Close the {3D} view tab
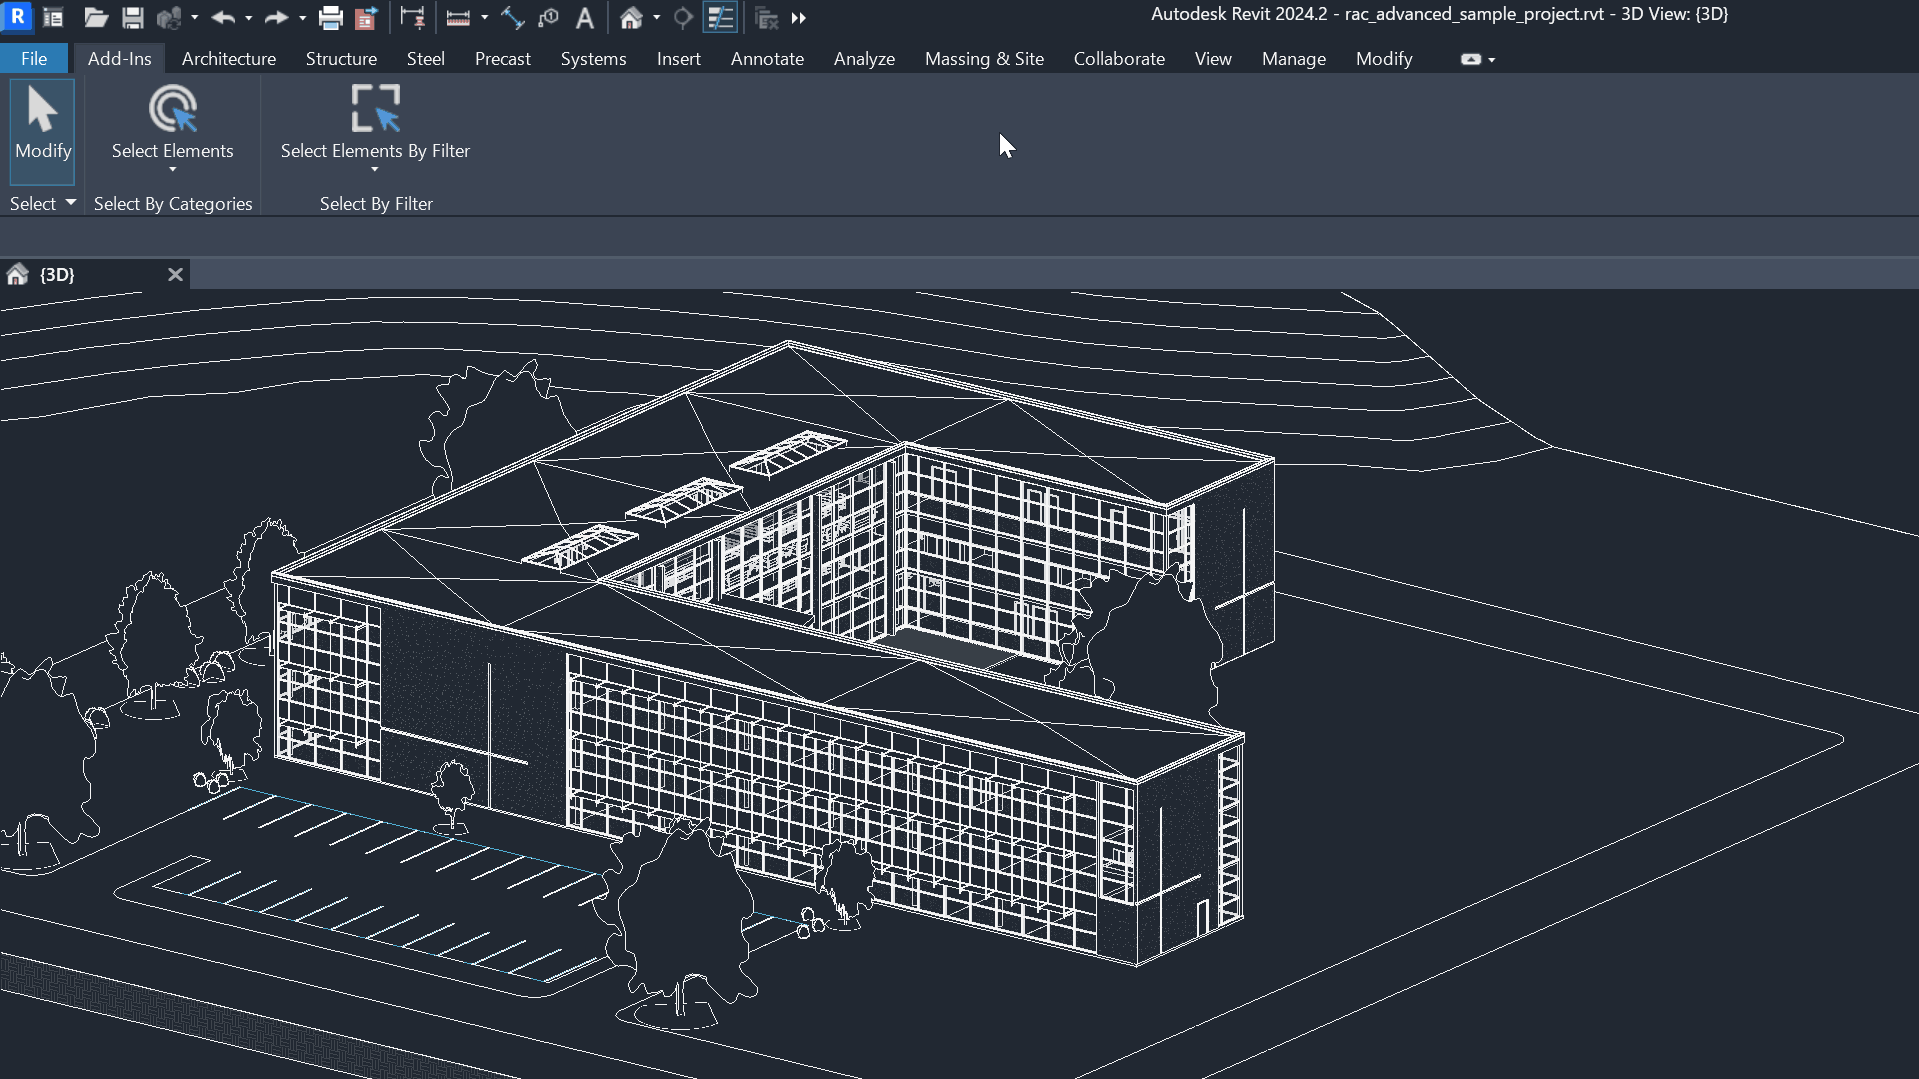 coord(175,275)
